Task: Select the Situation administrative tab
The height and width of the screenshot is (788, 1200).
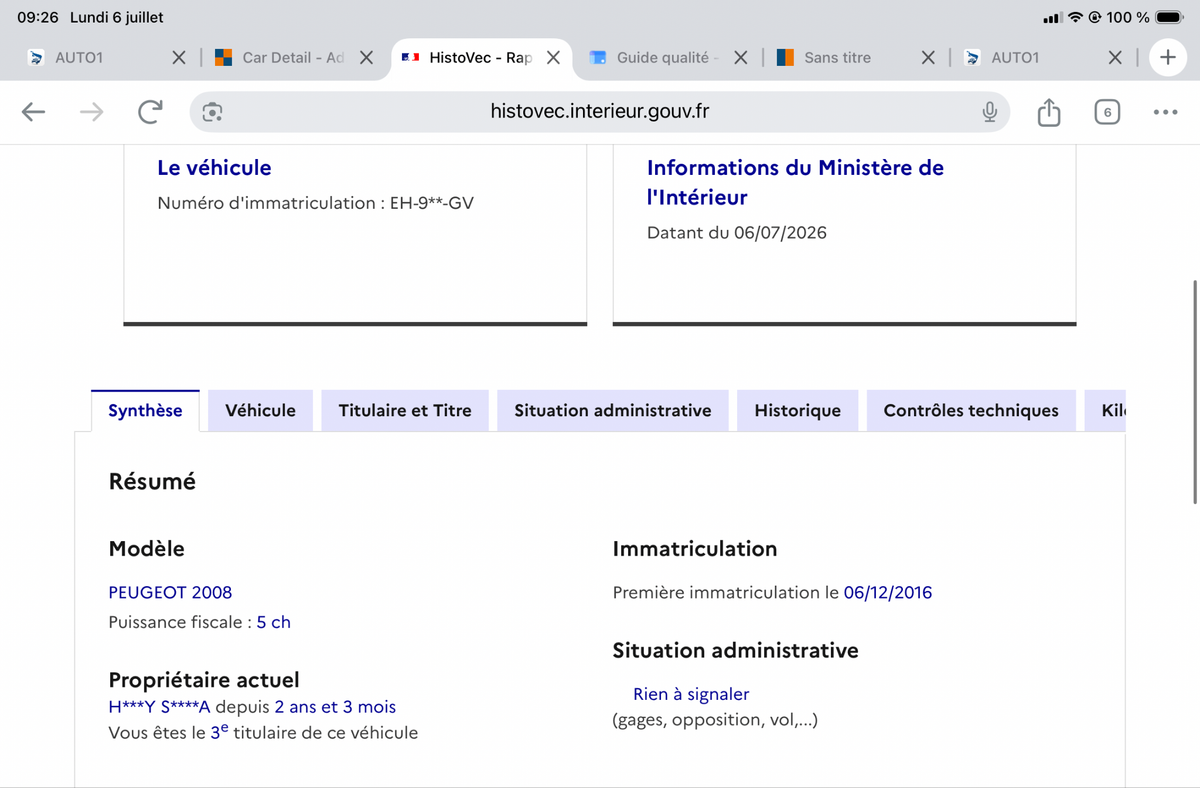Action: [x=613, y=410]
